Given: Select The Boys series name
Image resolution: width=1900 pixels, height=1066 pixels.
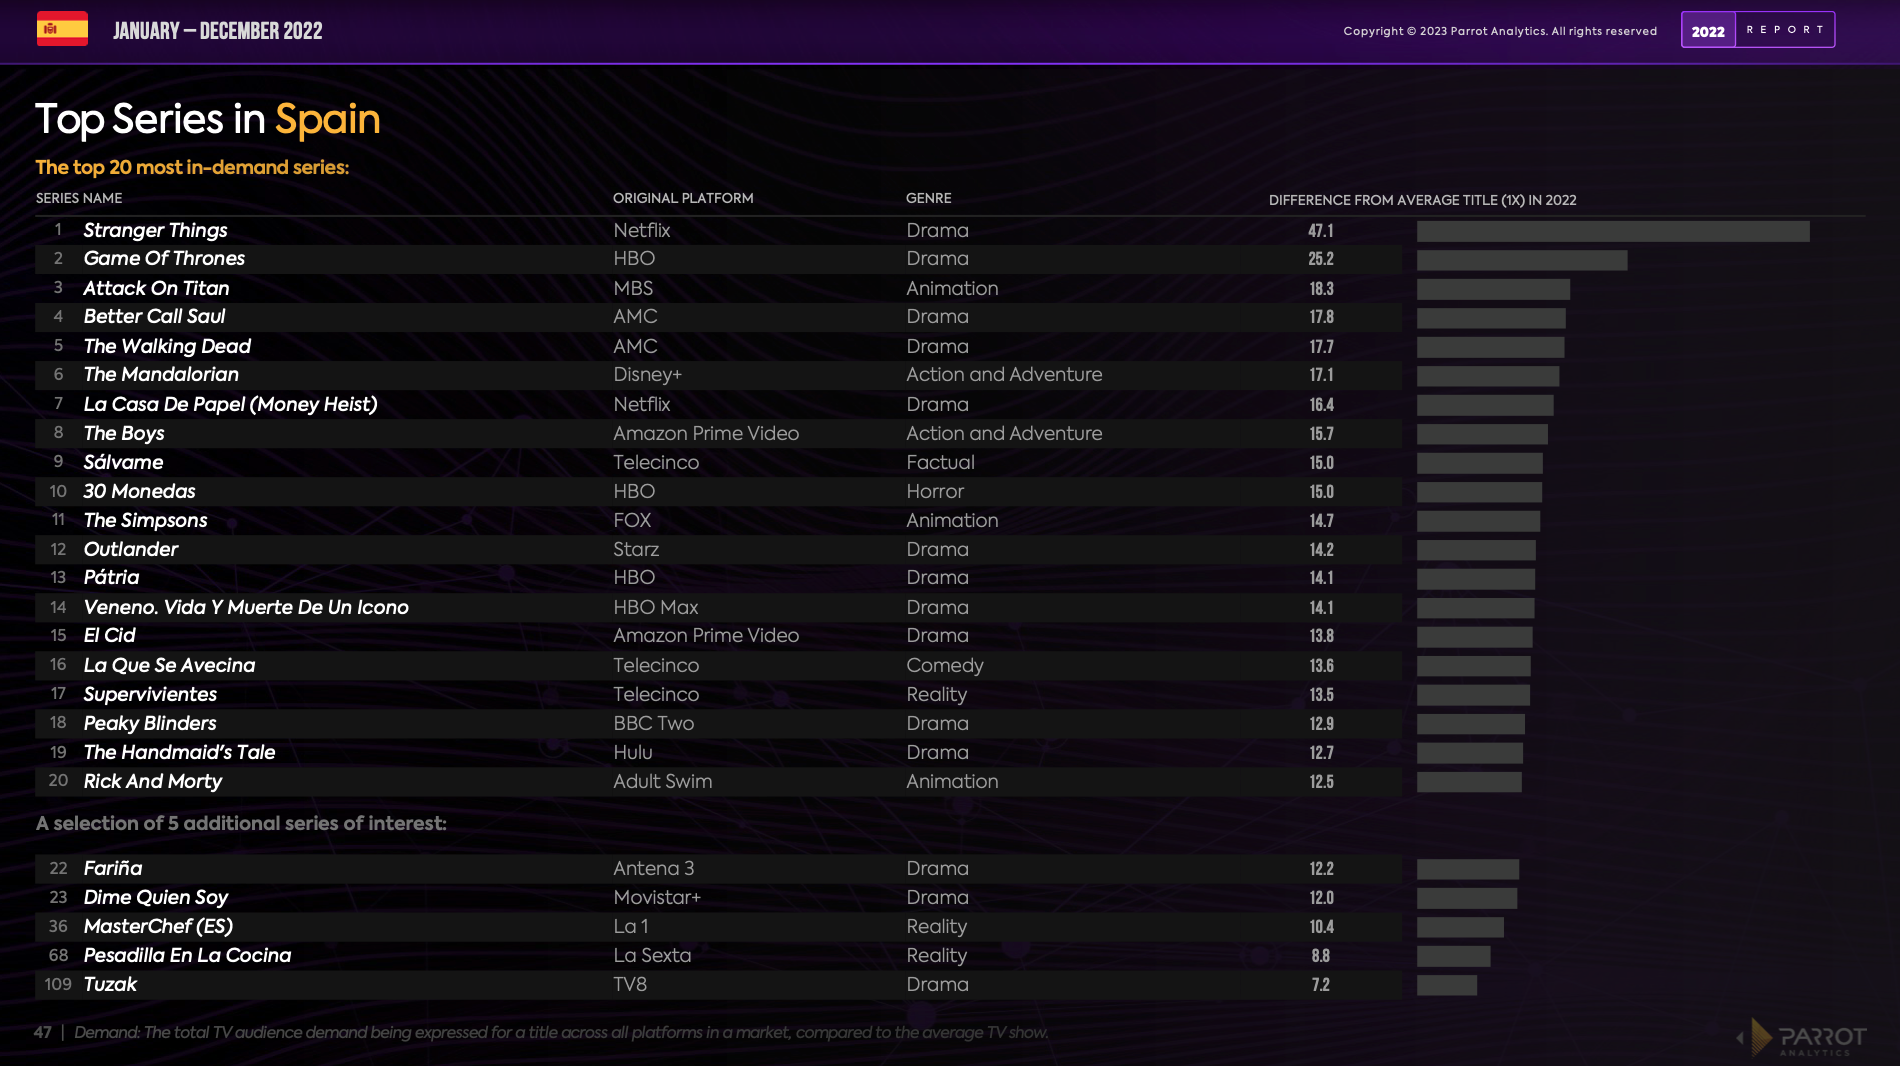Looking at the screenshot, I should [x=124, y=433].
